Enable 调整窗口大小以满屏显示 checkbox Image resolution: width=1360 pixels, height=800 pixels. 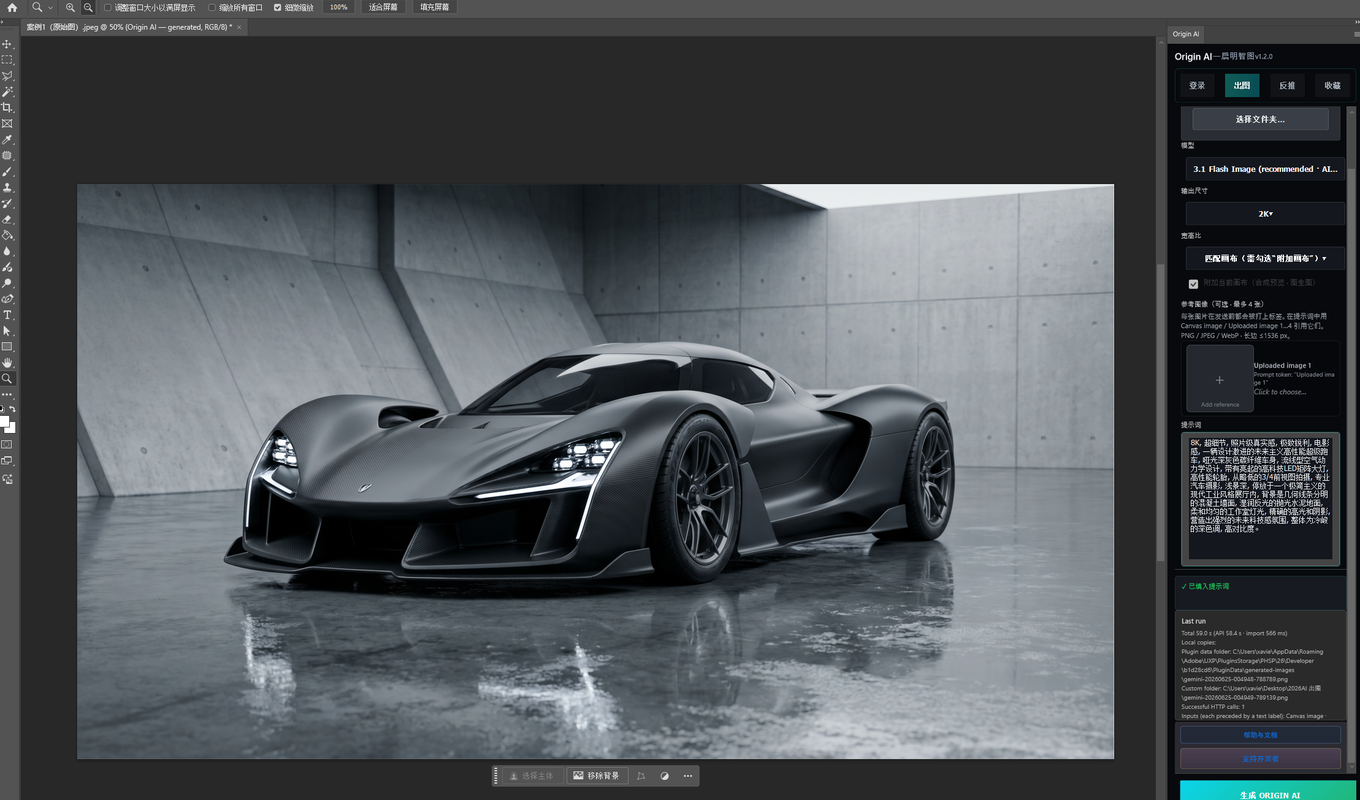point(108,7)
